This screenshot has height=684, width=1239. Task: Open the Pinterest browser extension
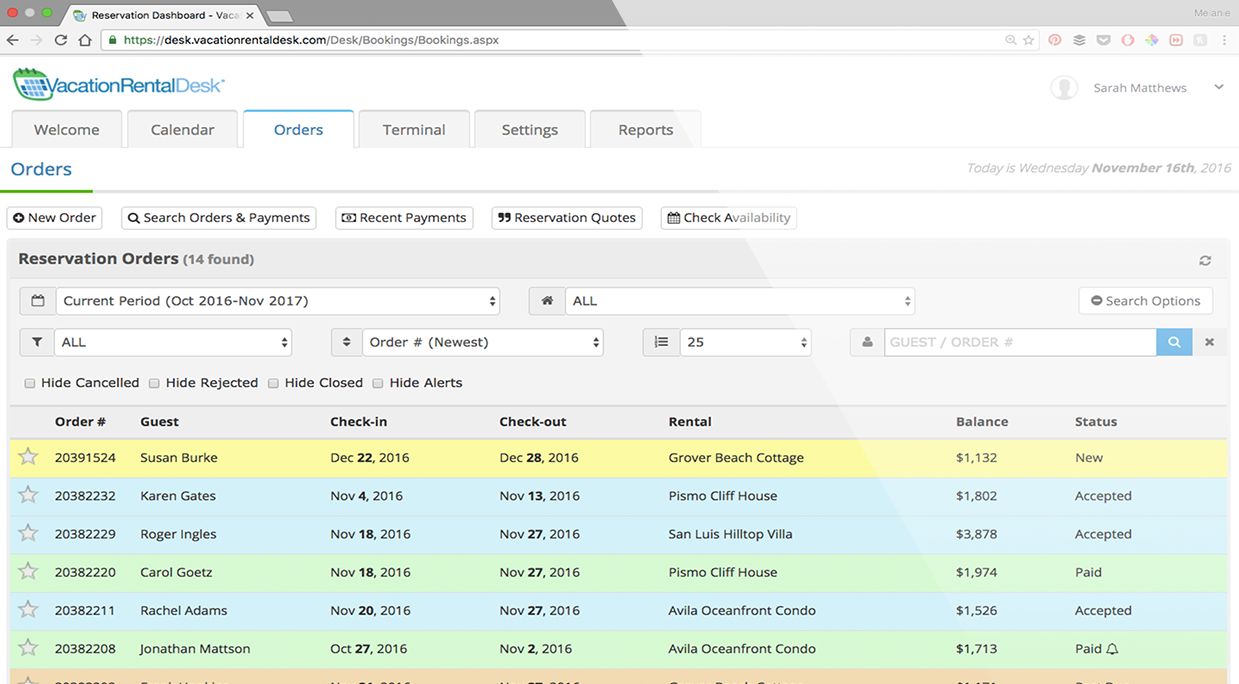tap(1054, 40)
